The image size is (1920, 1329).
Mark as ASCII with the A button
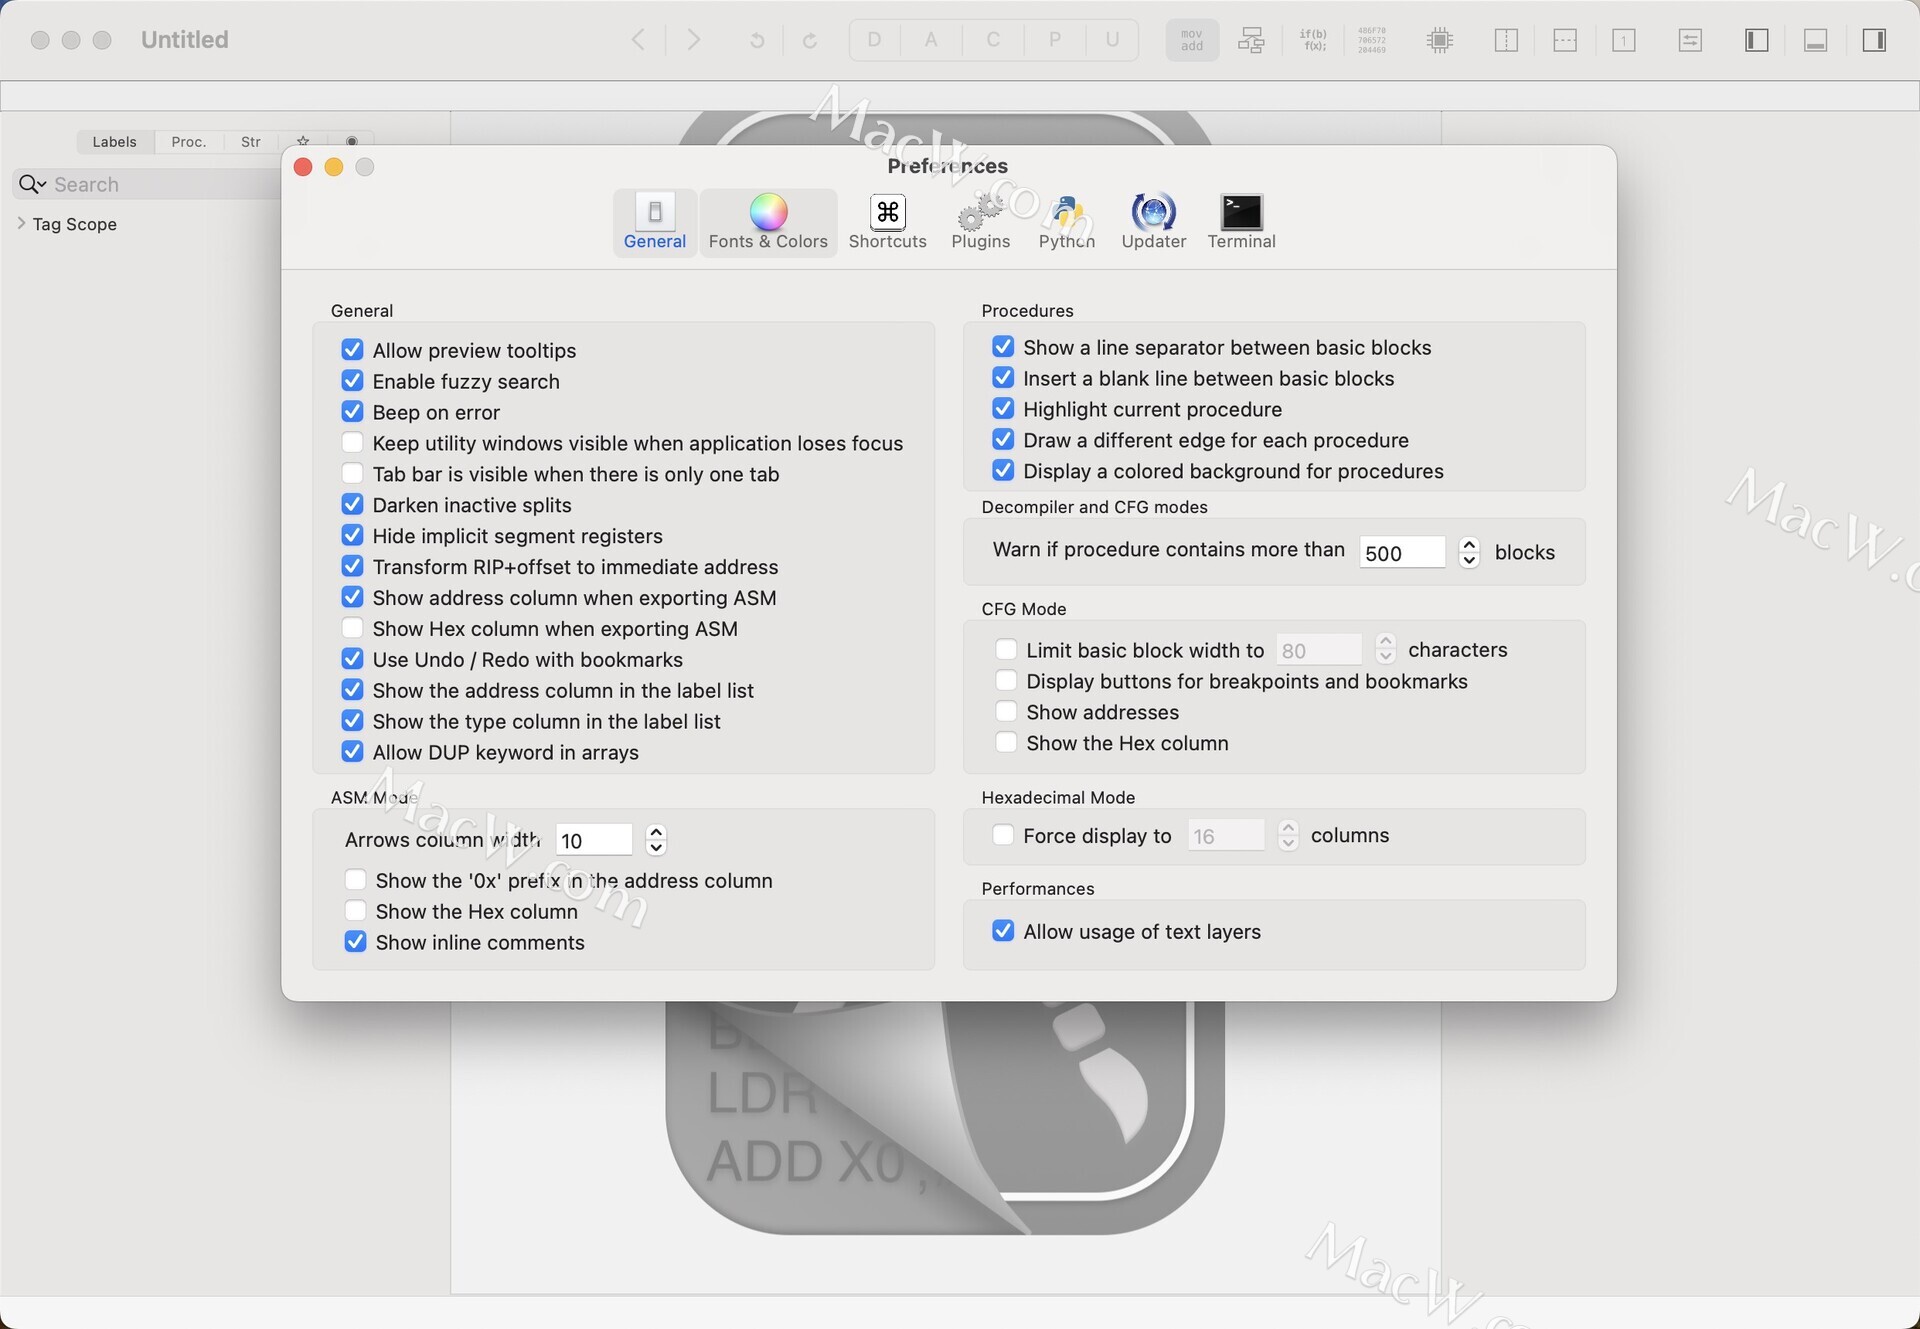tap(931, 40)
